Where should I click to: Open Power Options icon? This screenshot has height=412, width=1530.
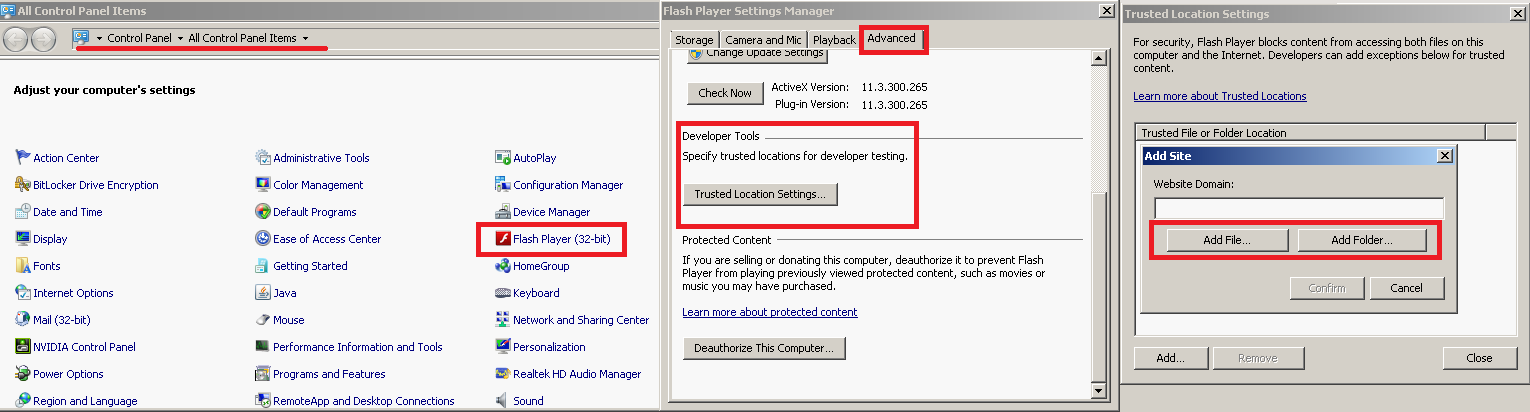(24, 374)
